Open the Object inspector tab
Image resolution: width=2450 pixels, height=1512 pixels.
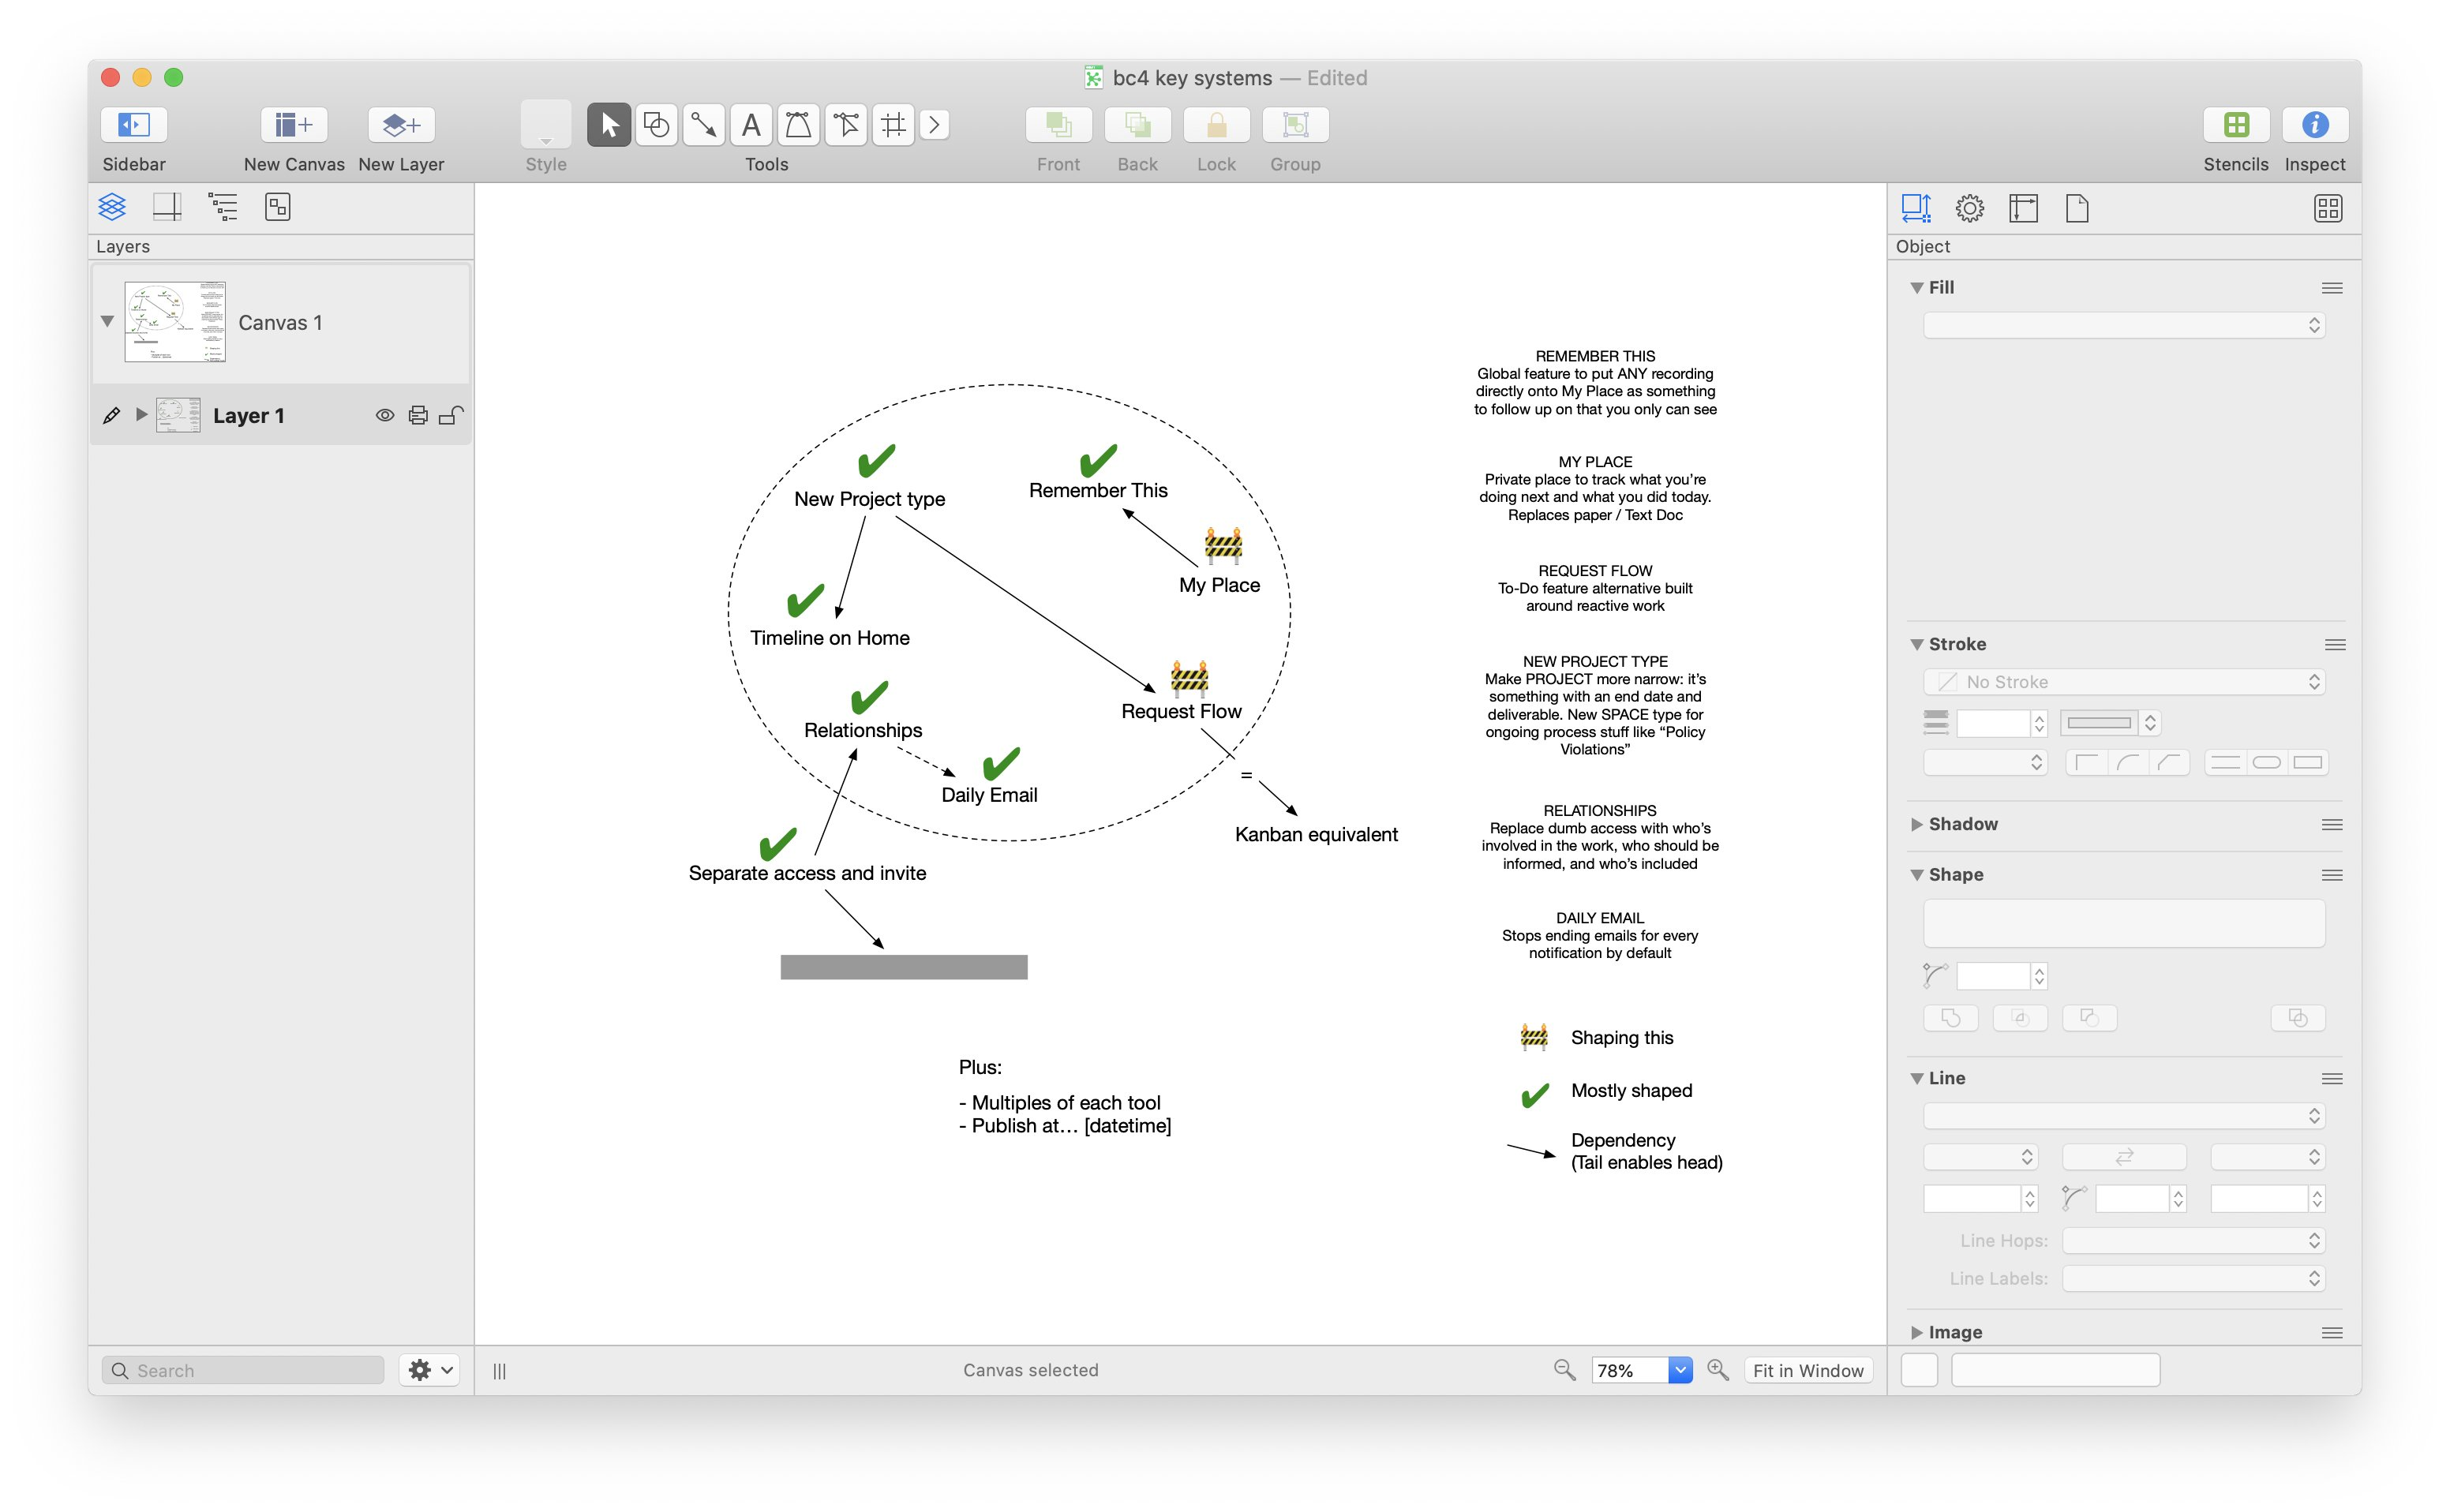1915,208
